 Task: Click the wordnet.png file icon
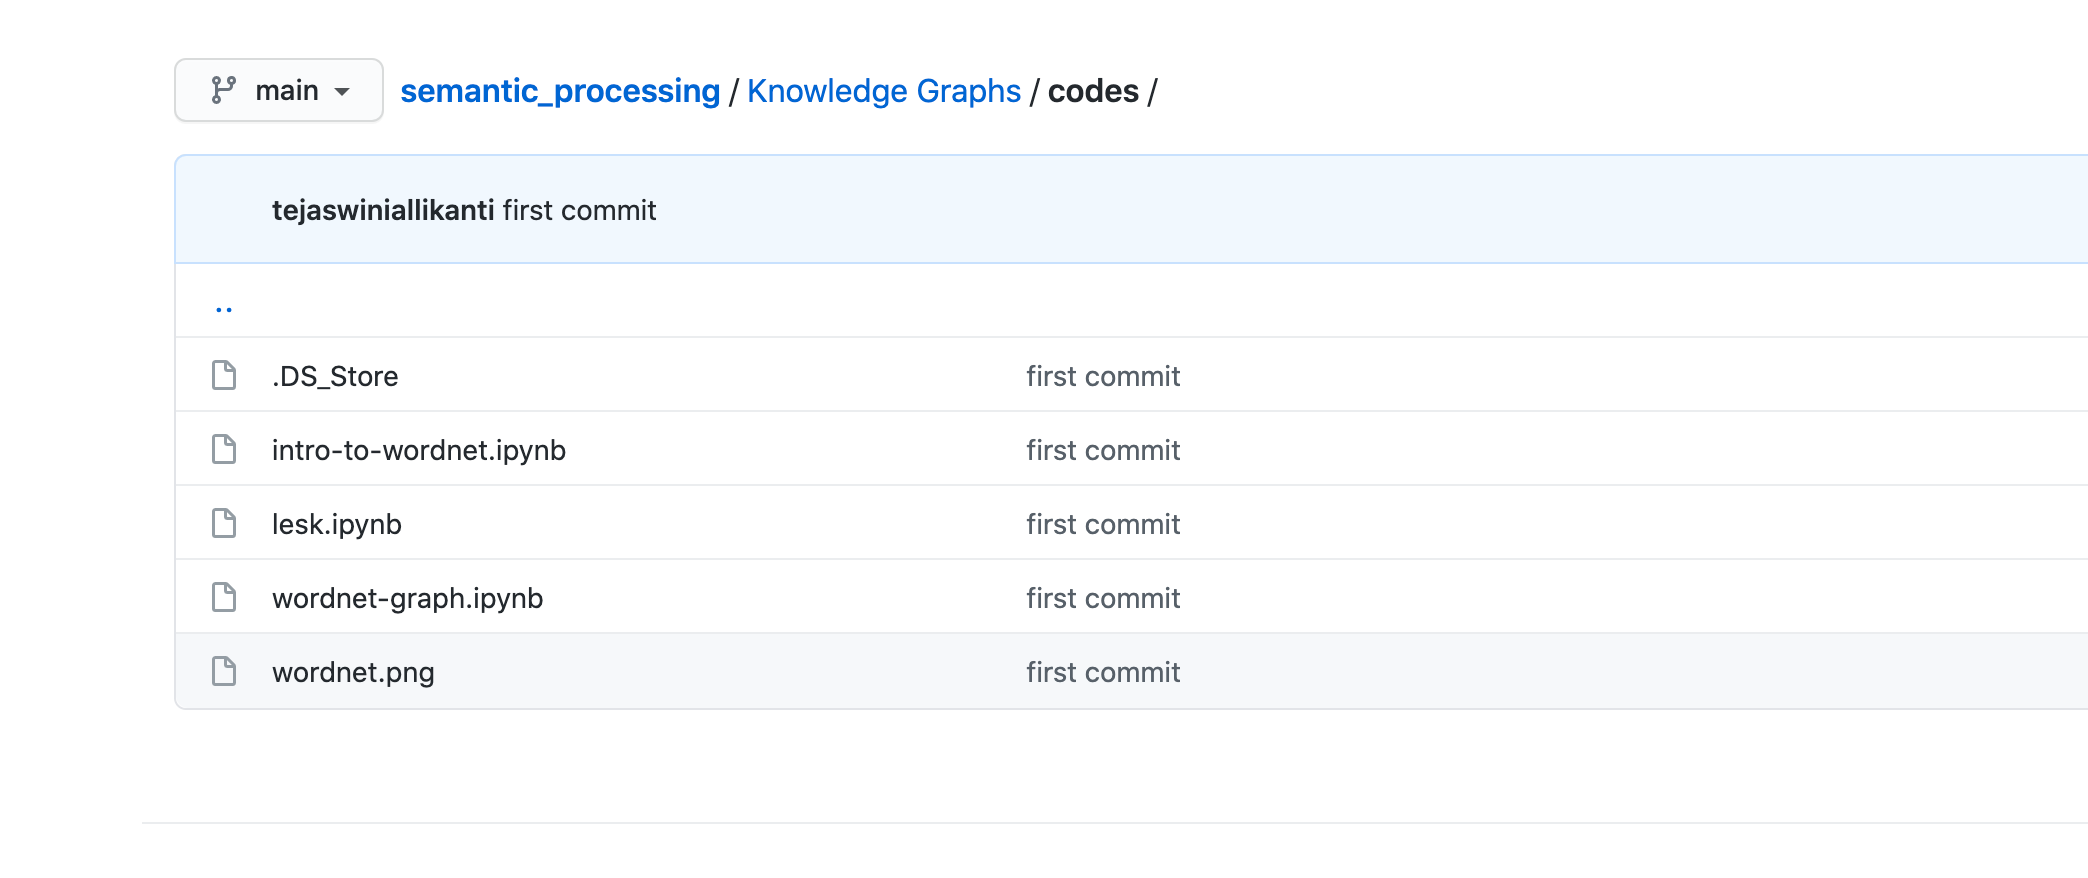pyautogui.click(x=224, y=672)
